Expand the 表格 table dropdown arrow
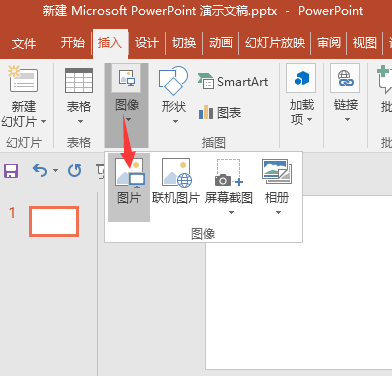This screenshot has width=392, height=376. pos(80,122)
